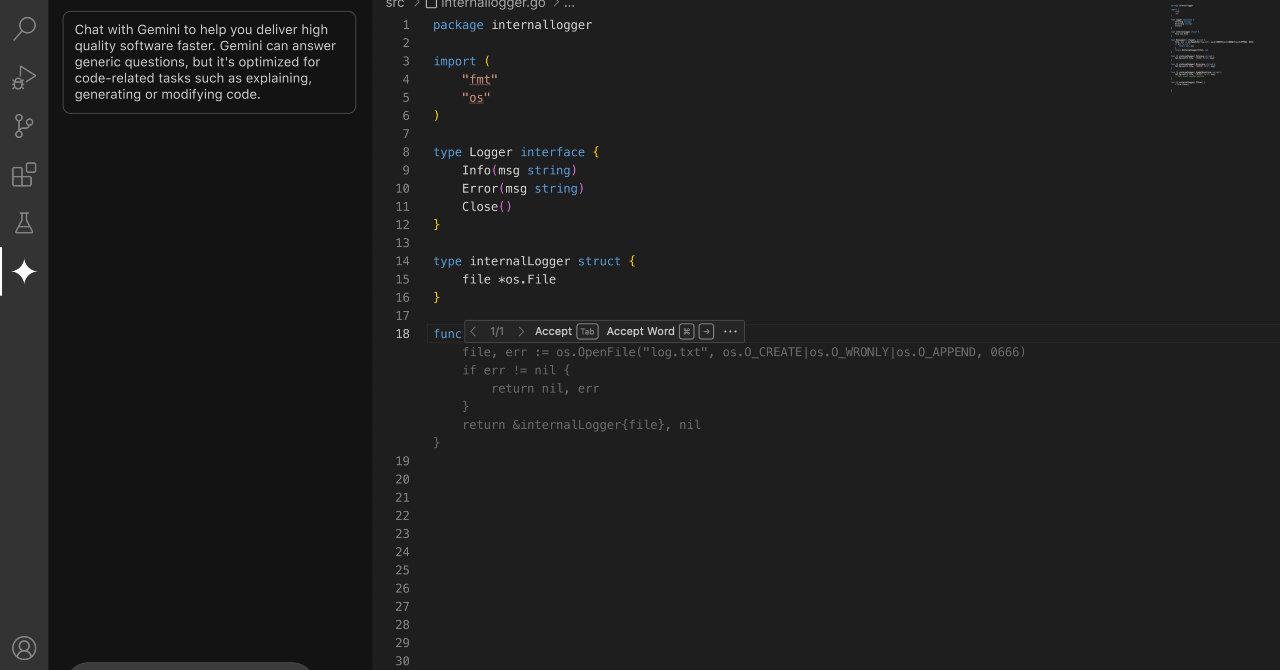Expand the breadcrumb ellipsis after internallogger.go
This screenshot has height=670, width=1280.
(569, 4)
